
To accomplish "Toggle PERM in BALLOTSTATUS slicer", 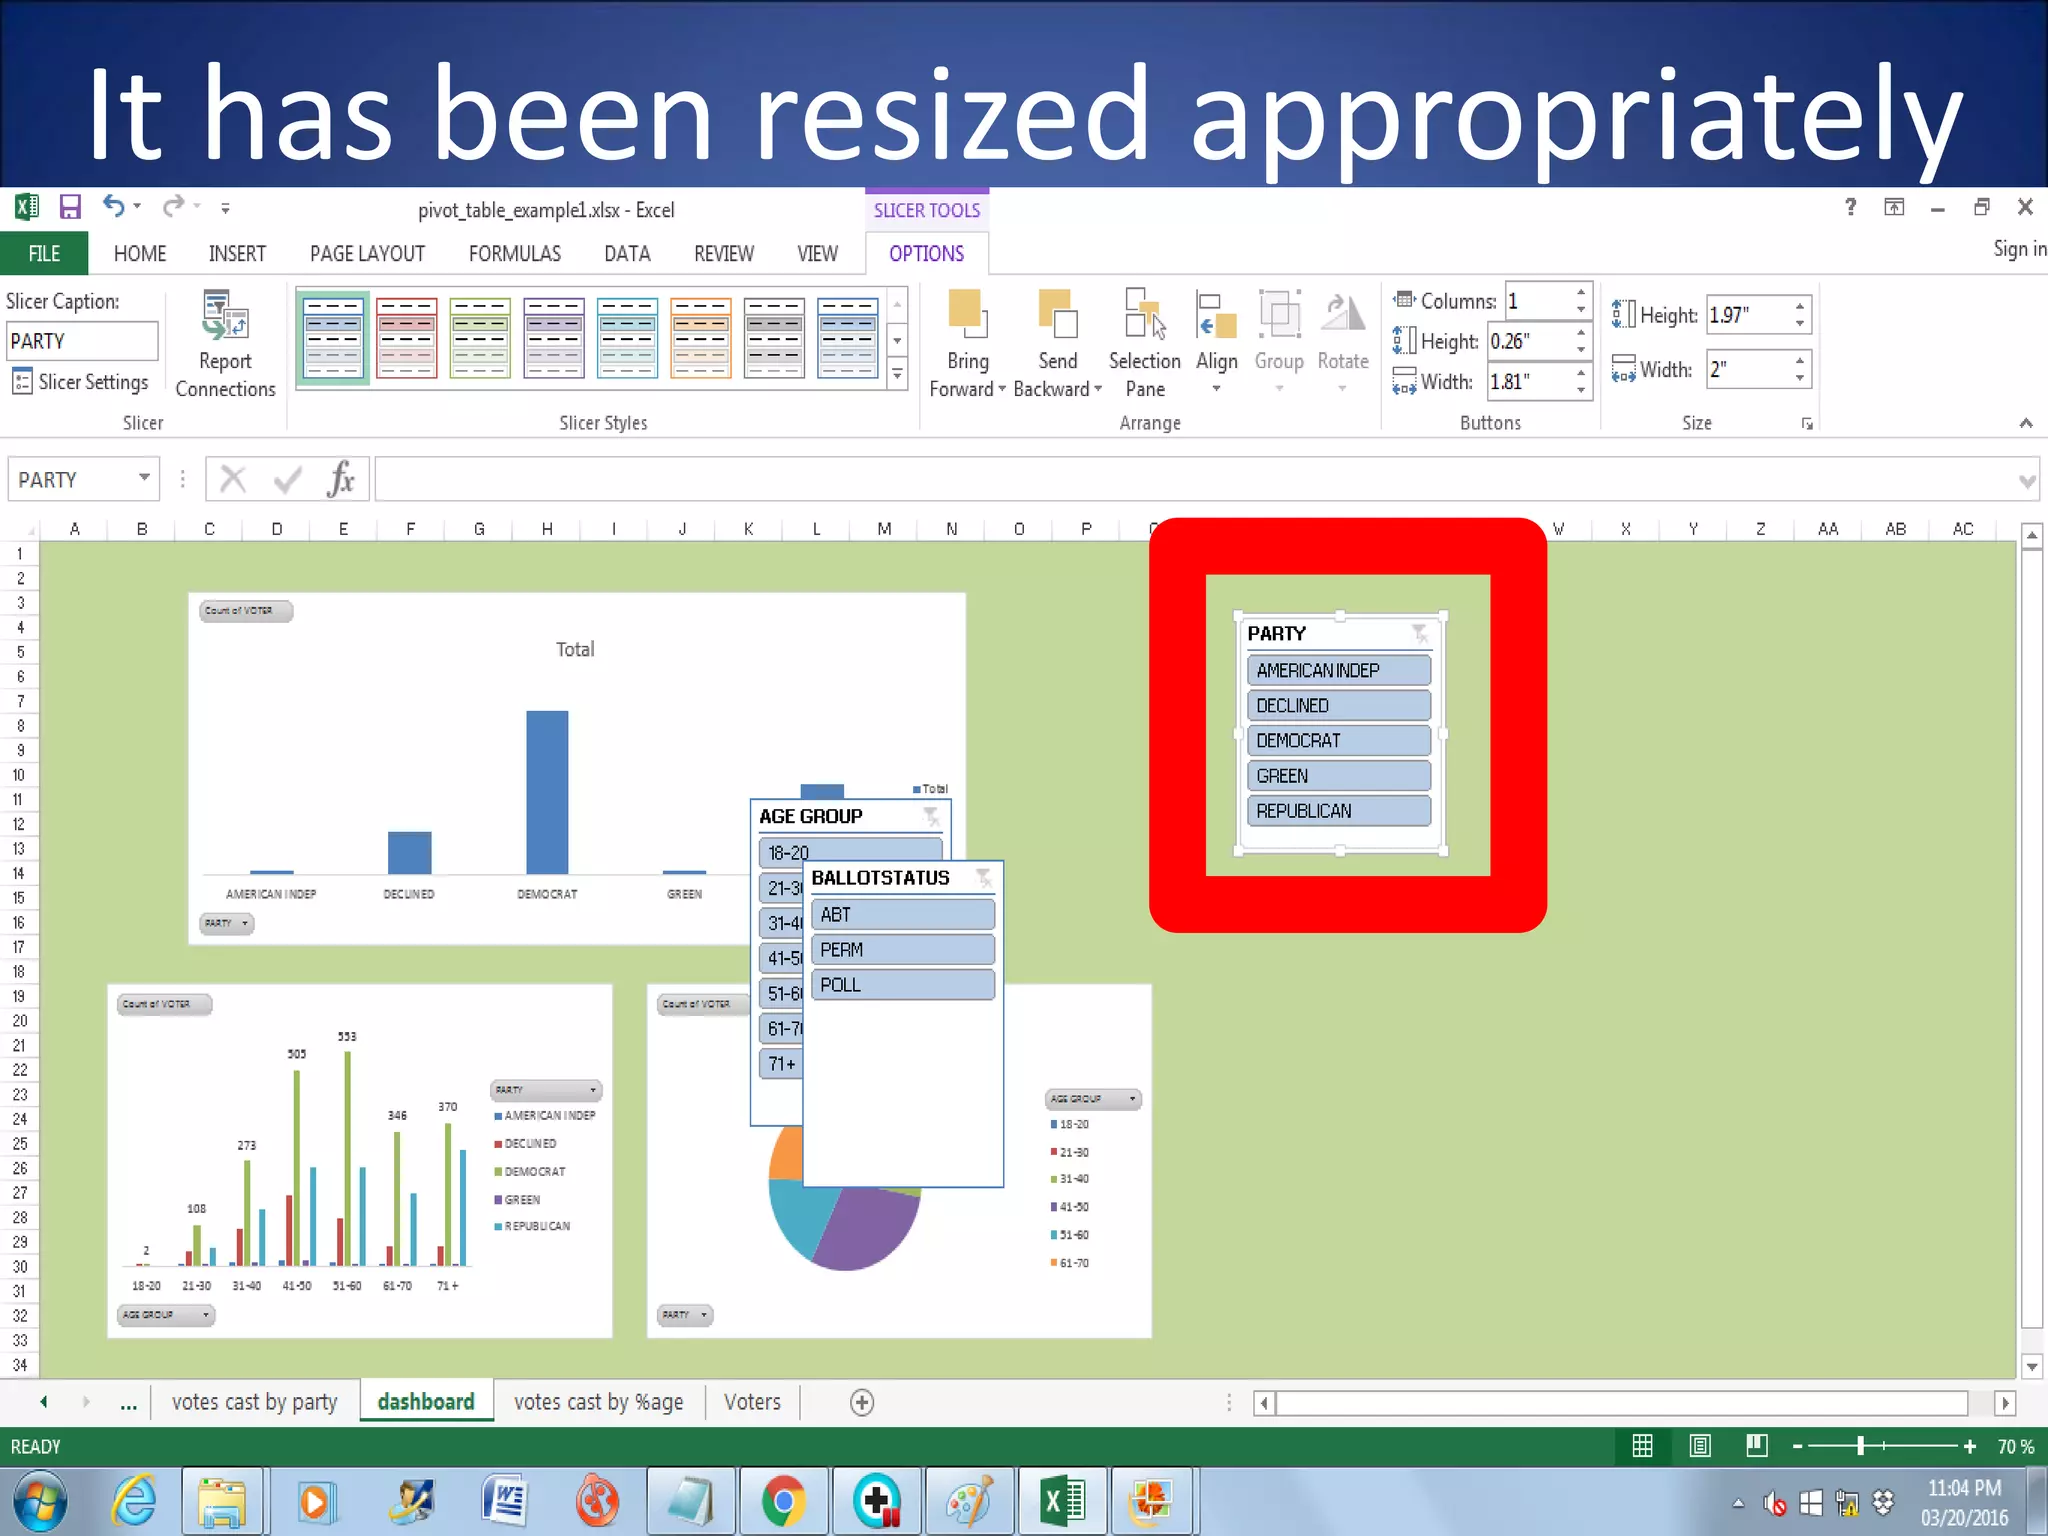I will pyautogui.click(x=902, y=950).
